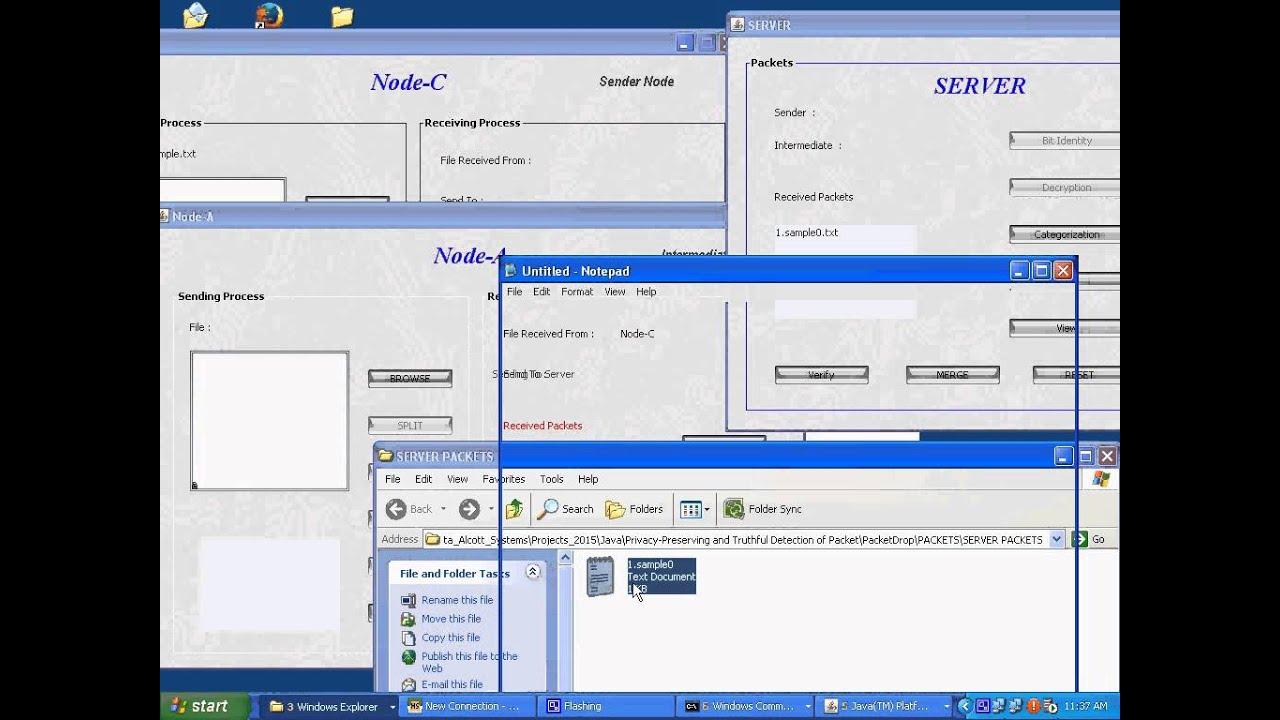Click Move this file link
This screenshot has height=720, width=1280.
pos(451,619)
